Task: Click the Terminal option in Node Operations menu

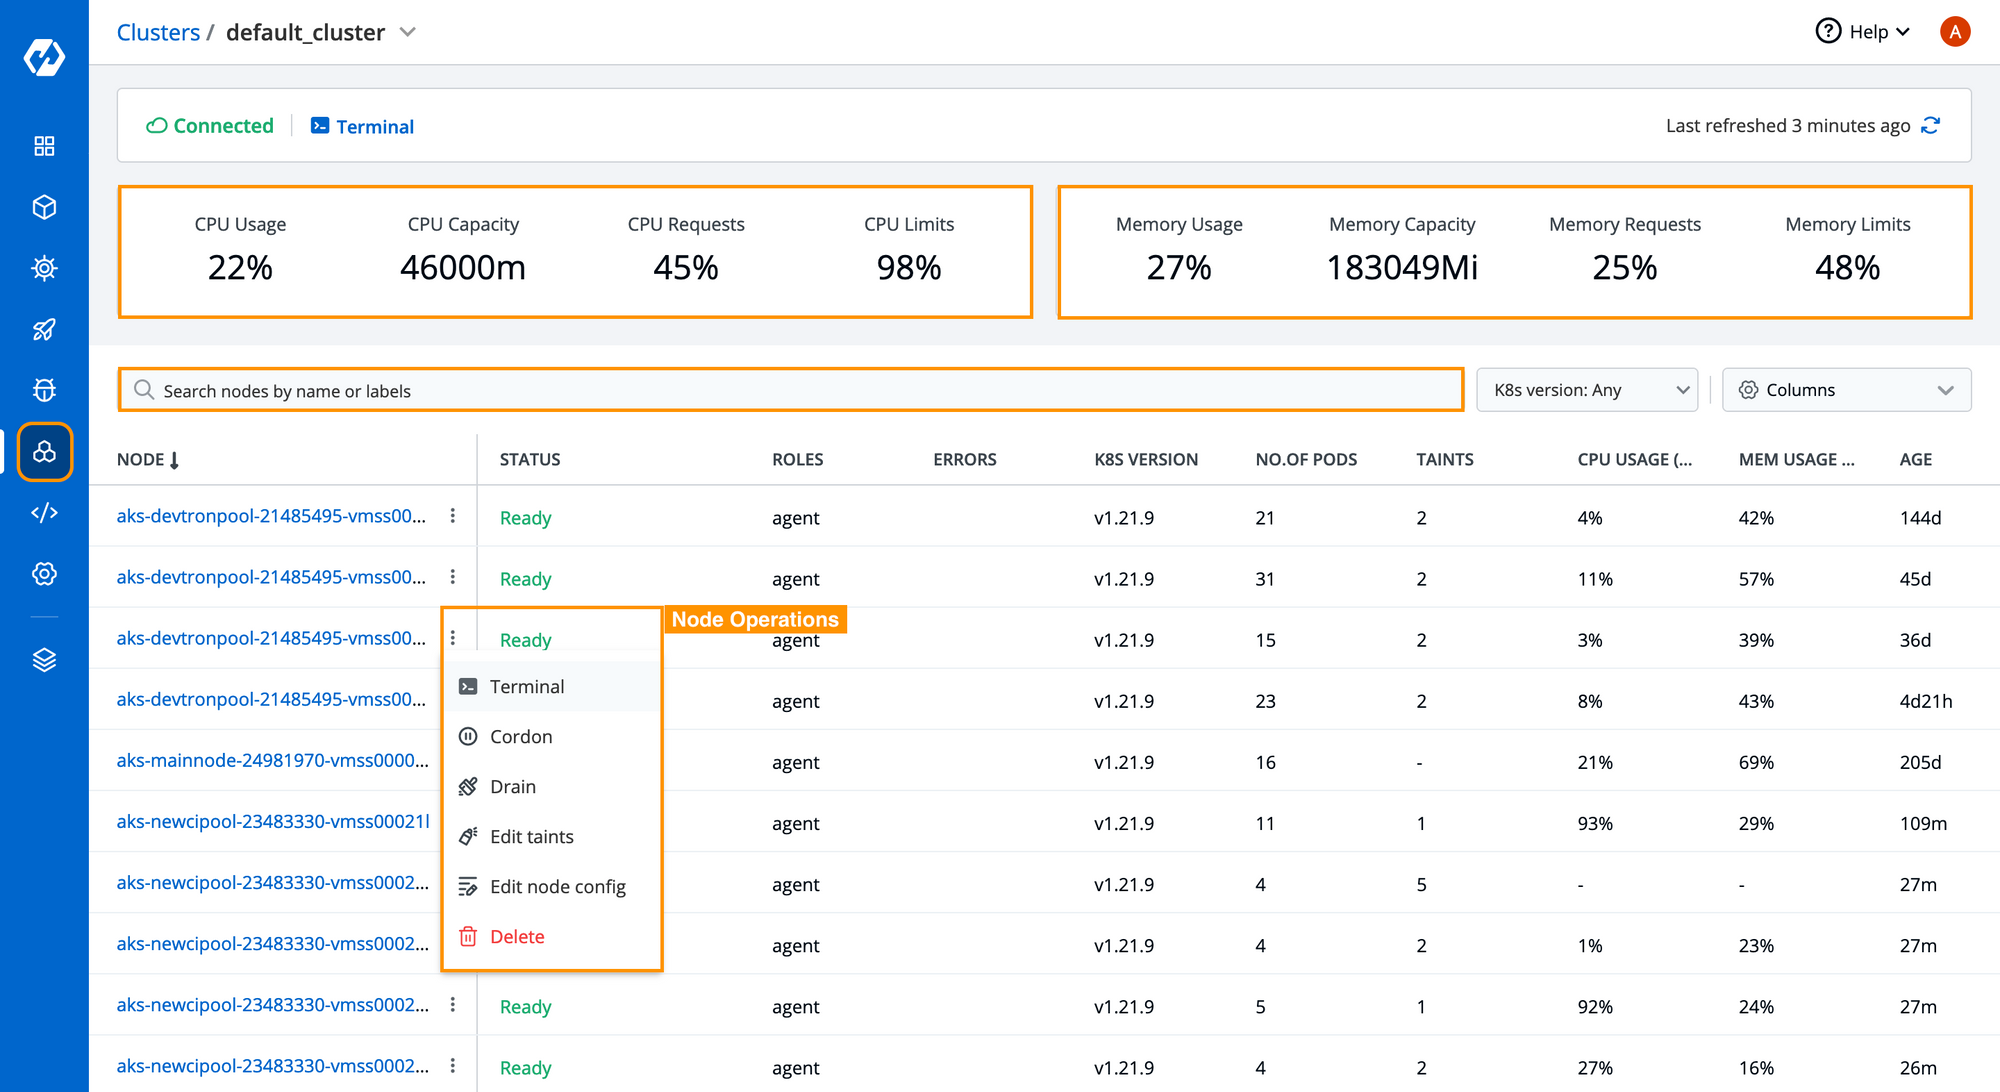Action: (x=526, y=686)
